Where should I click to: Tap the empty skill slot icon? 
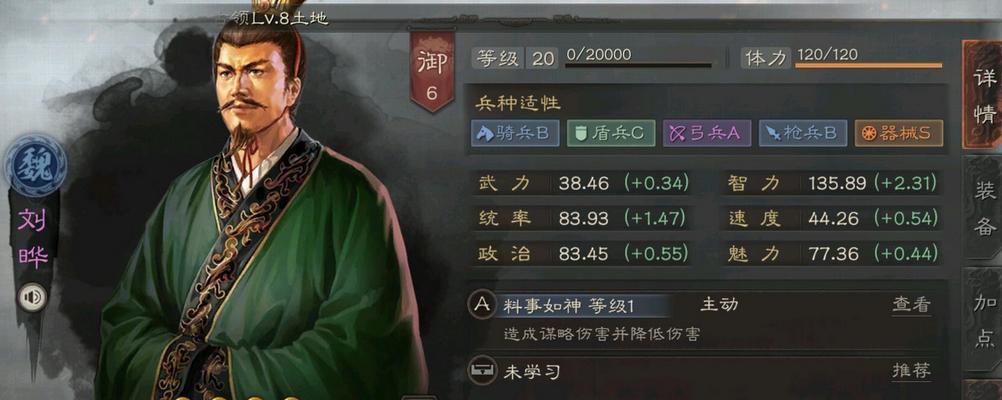pos(482,371)
